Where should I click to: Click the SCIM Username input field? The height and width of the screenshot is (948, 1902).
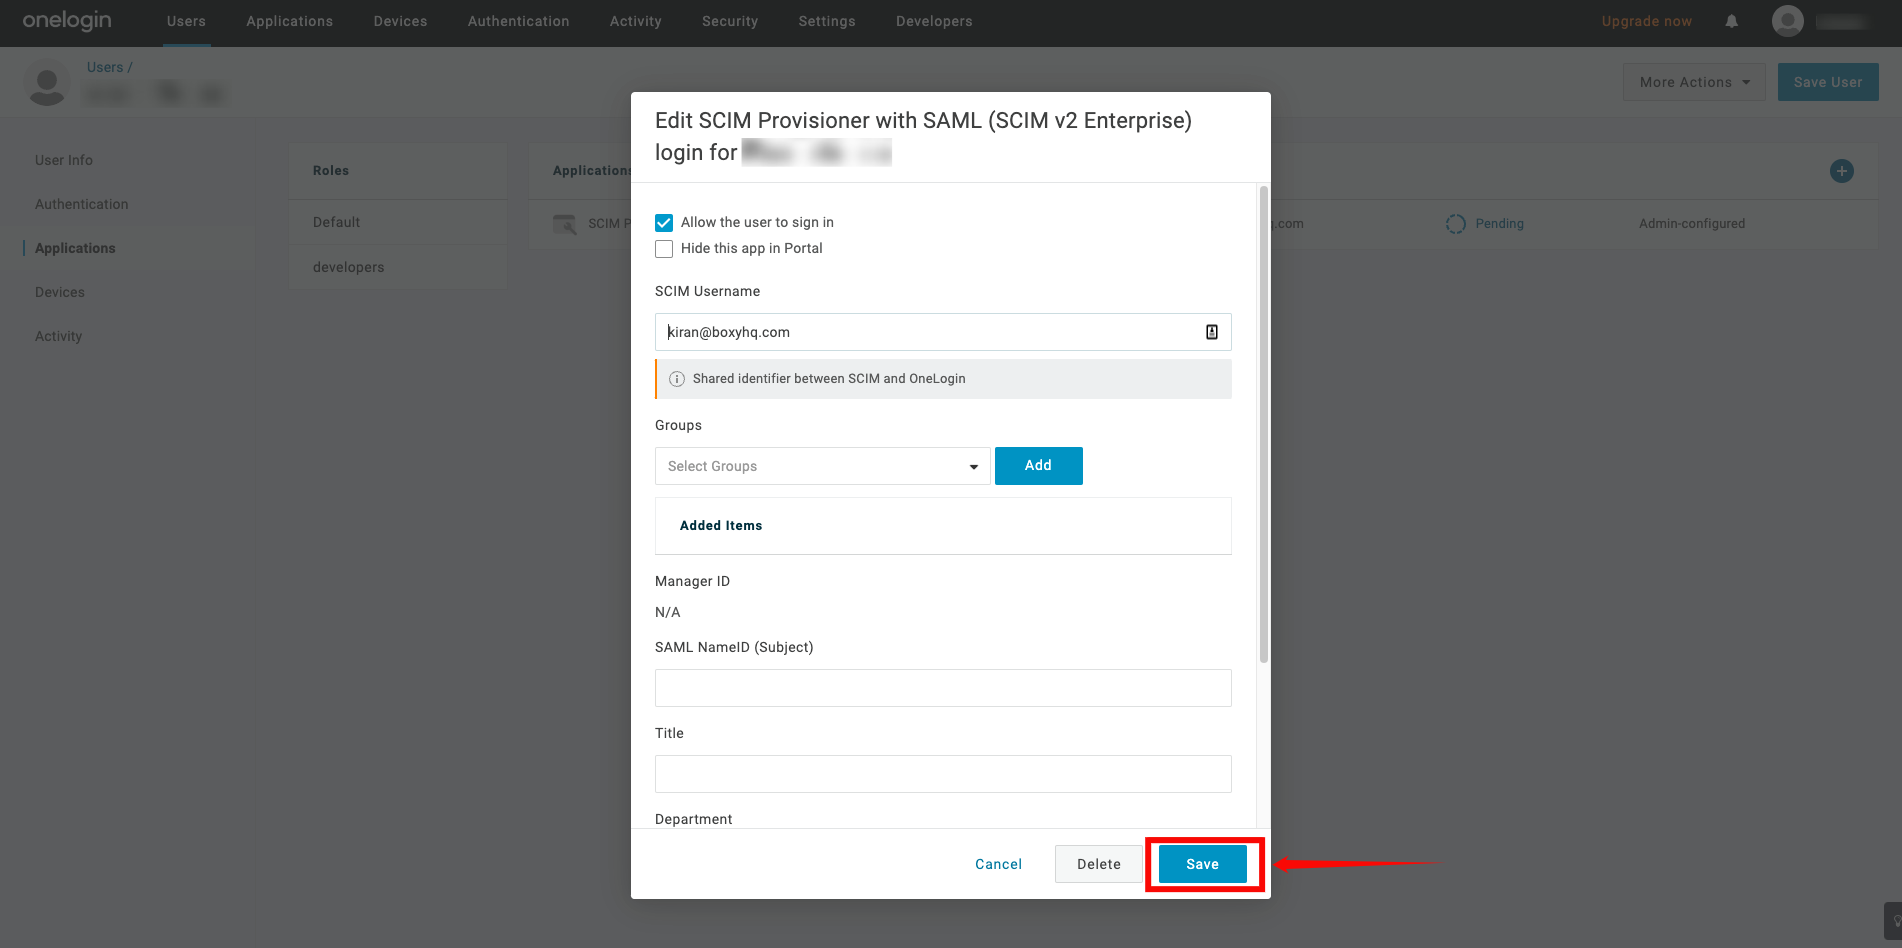[943, 332]
